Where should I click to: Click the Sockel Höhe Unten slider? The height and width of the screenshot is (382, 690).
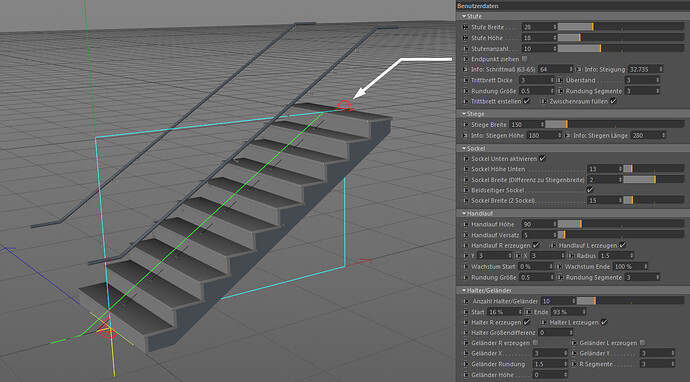click(653, 169)
